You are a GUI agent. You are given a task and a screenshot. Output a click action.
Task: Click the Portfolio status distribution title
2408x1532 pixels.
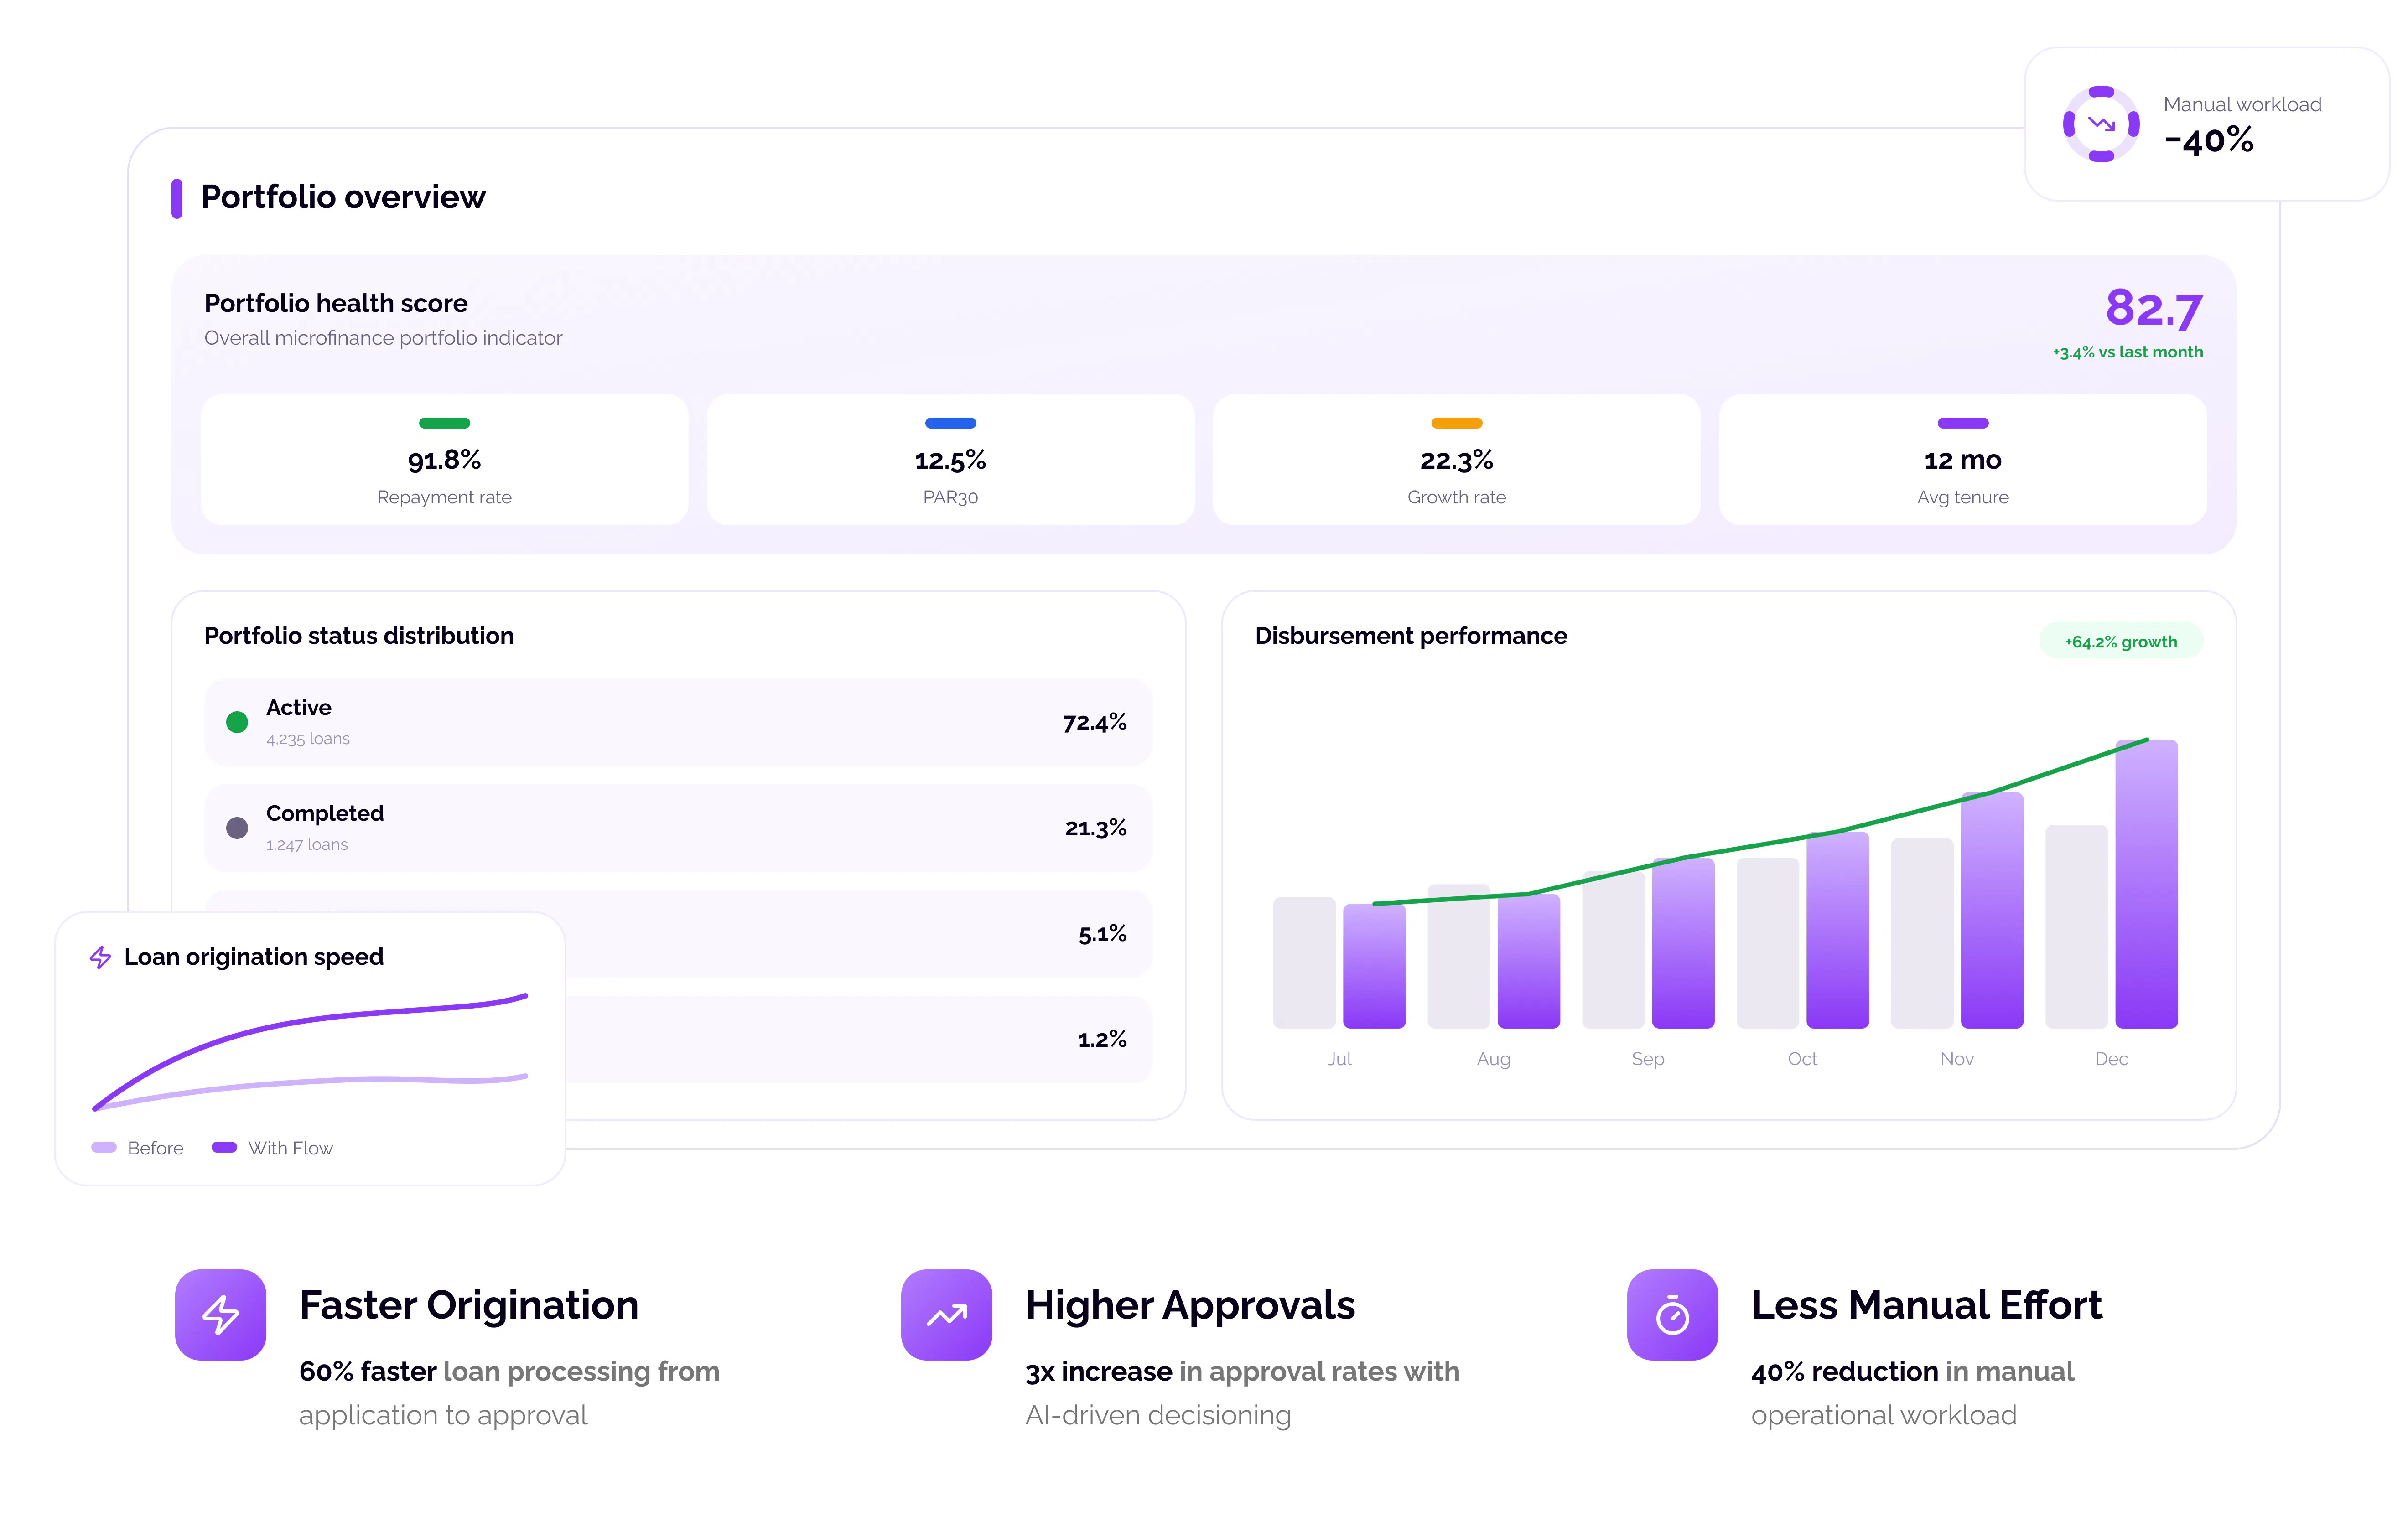tap(359, 636)
